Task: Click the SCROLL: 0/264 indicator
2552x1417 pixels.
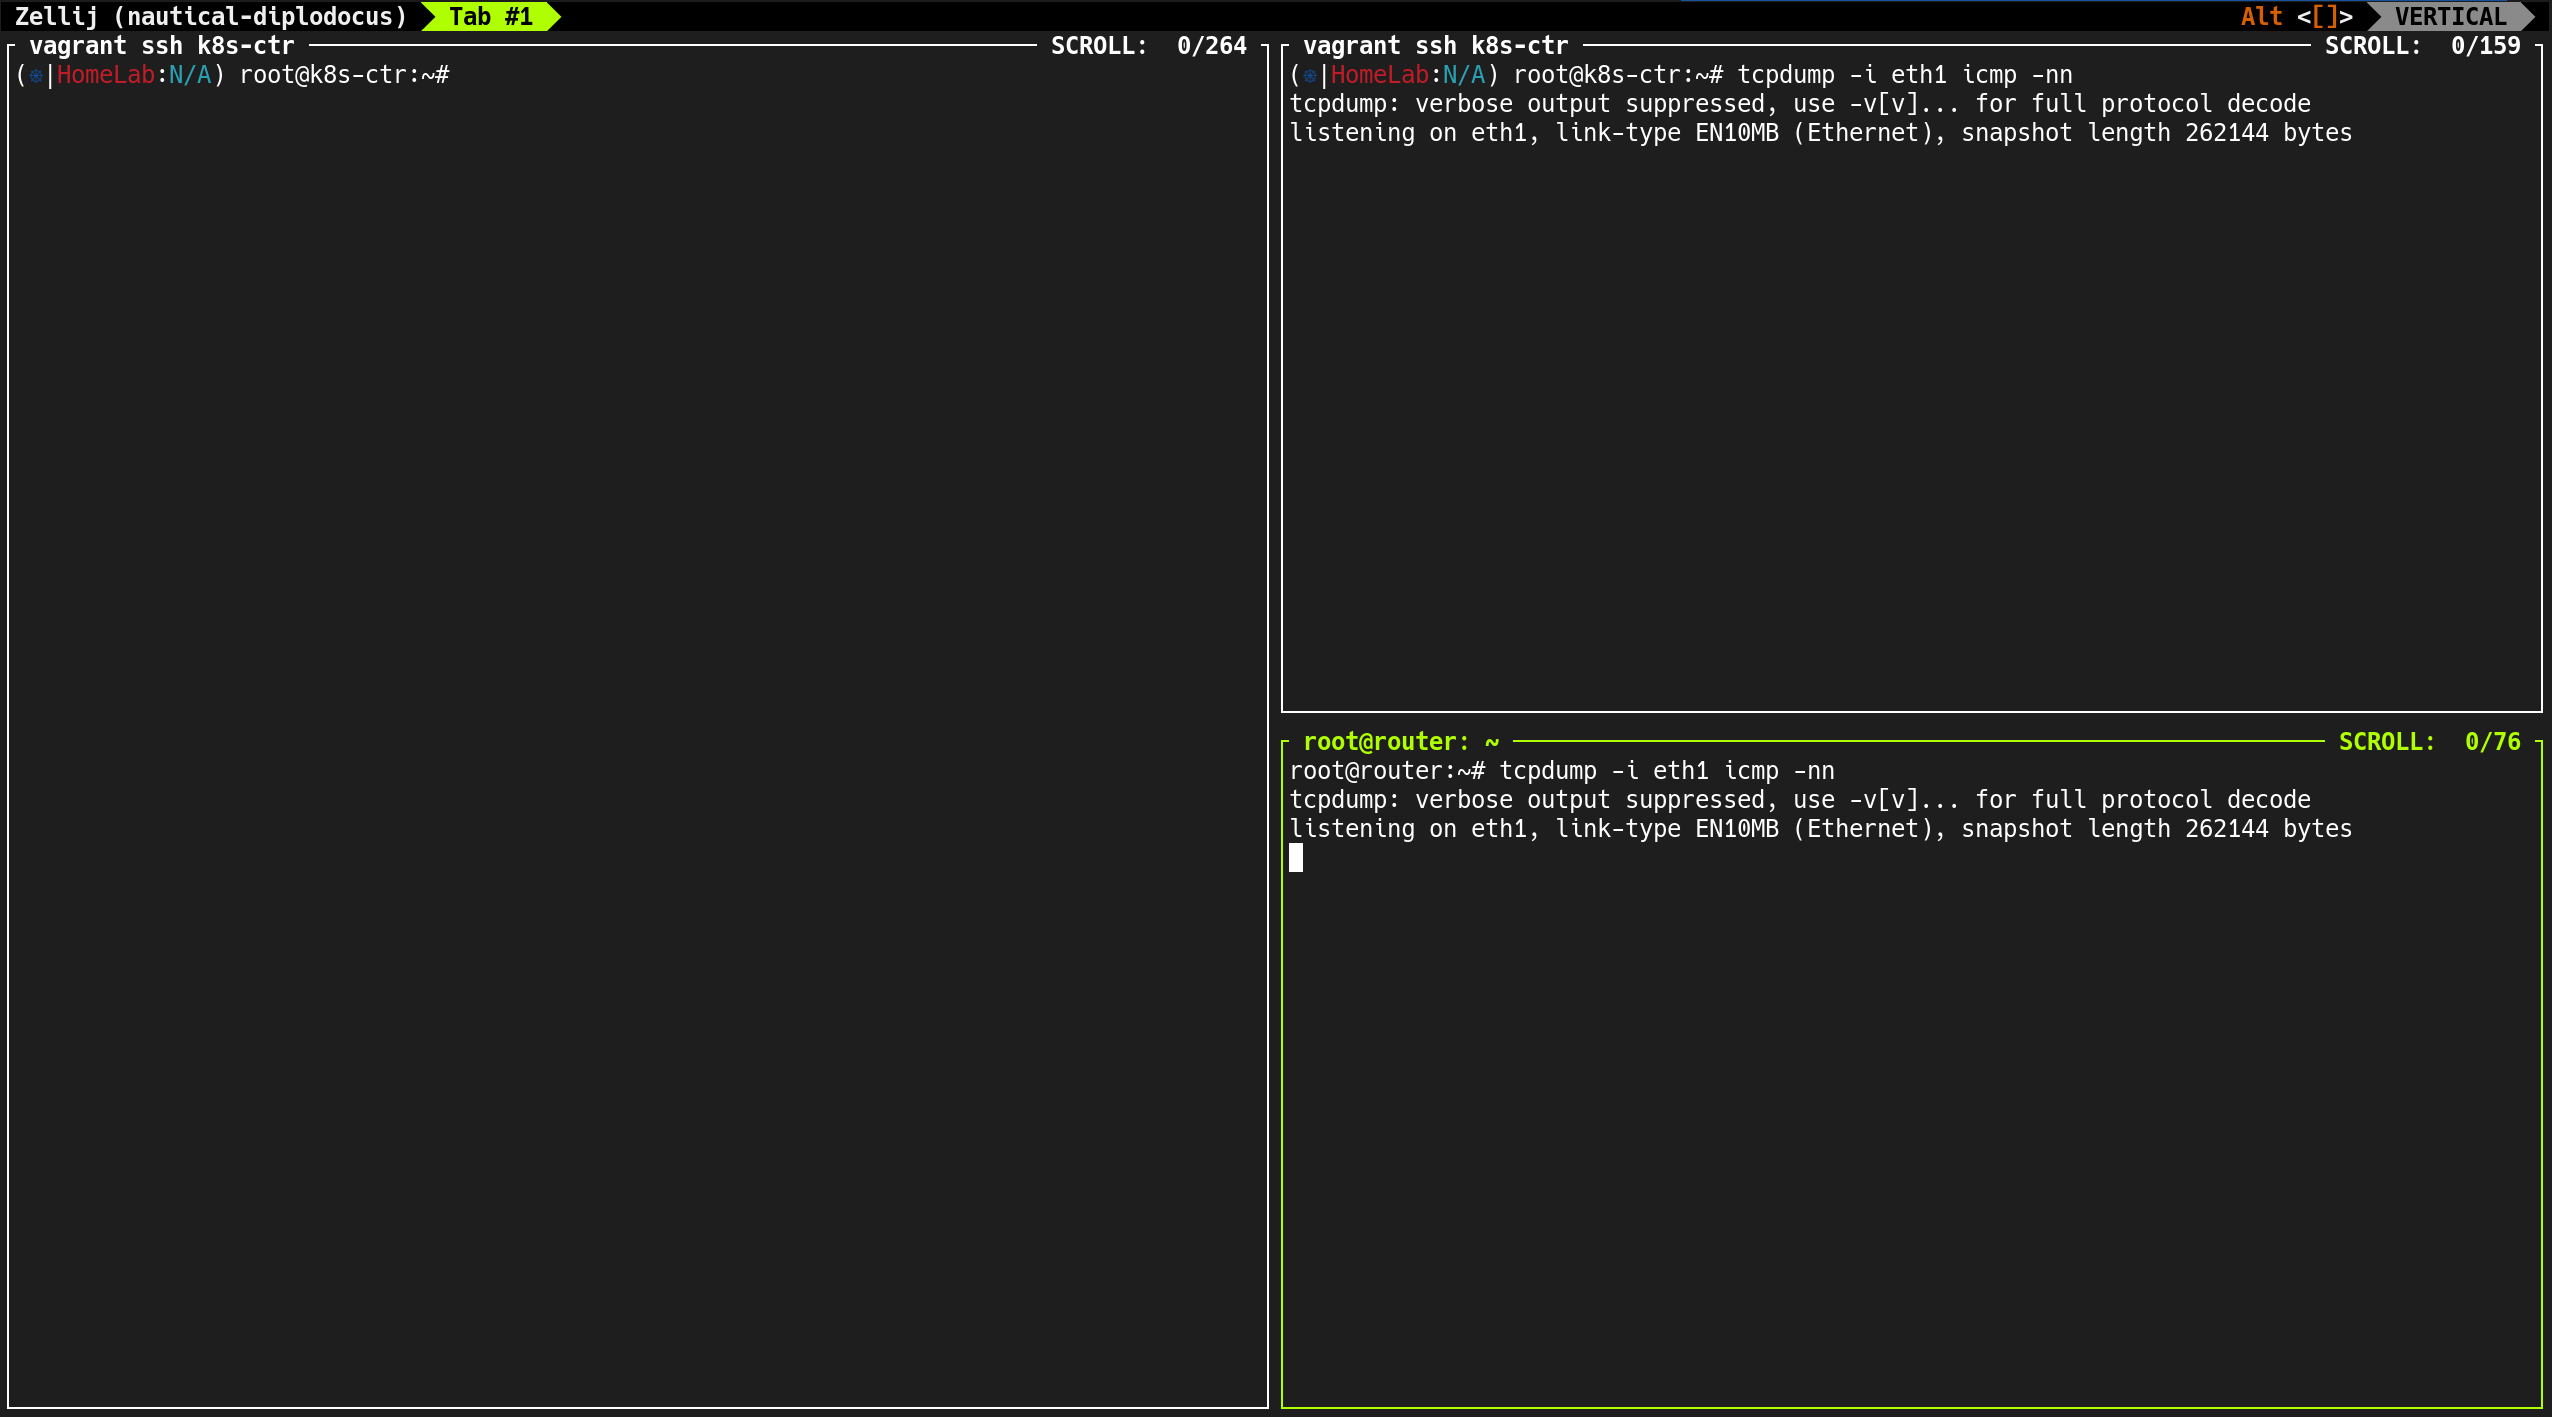Action: point(1149,46)
